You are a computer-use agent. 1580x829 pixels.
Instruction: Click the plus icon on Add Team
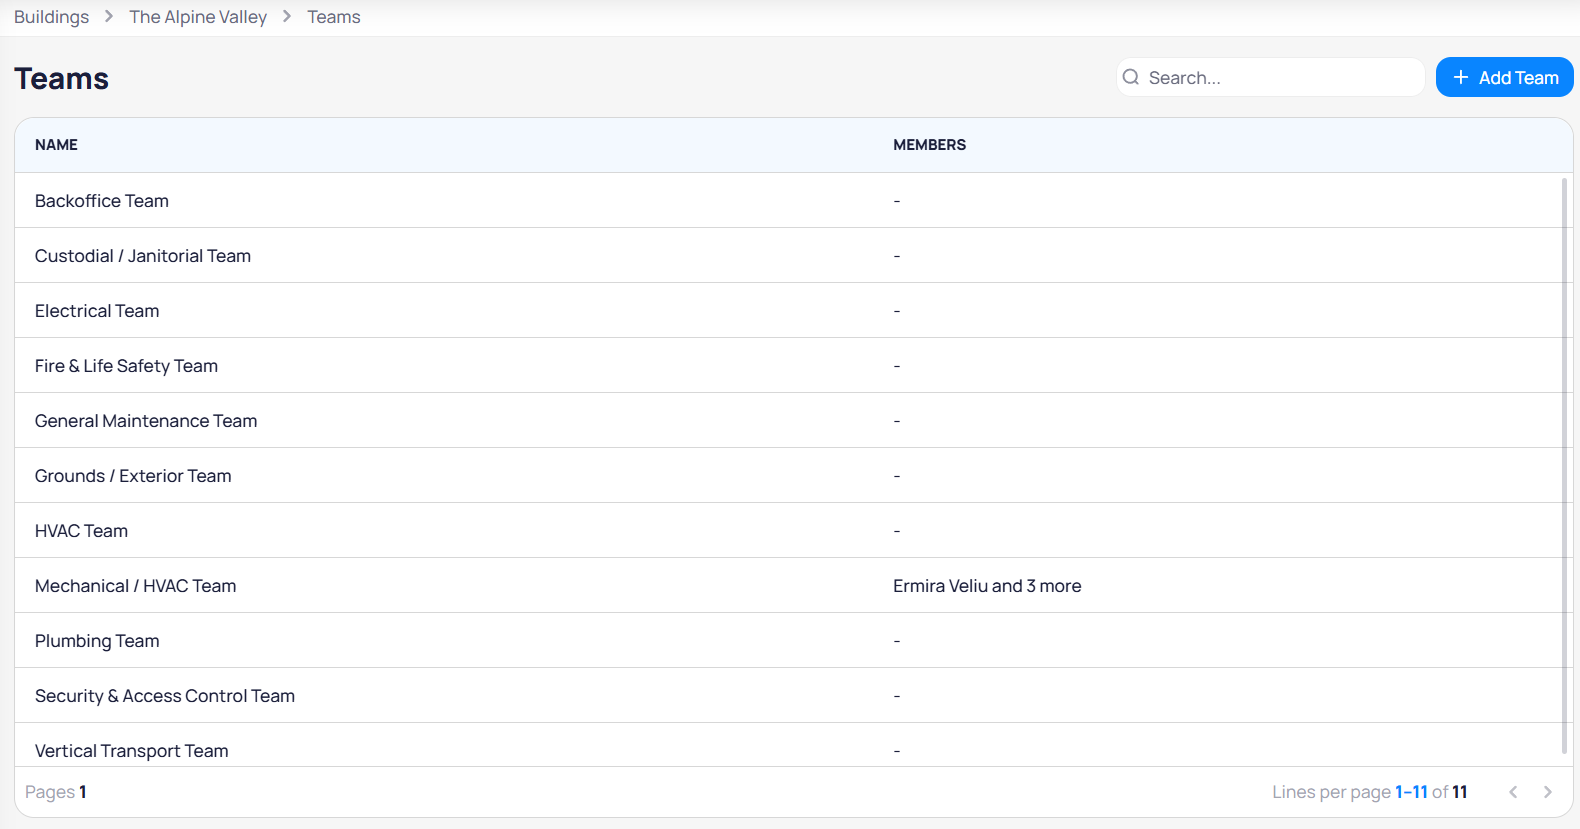click(x=1460, y=77)
